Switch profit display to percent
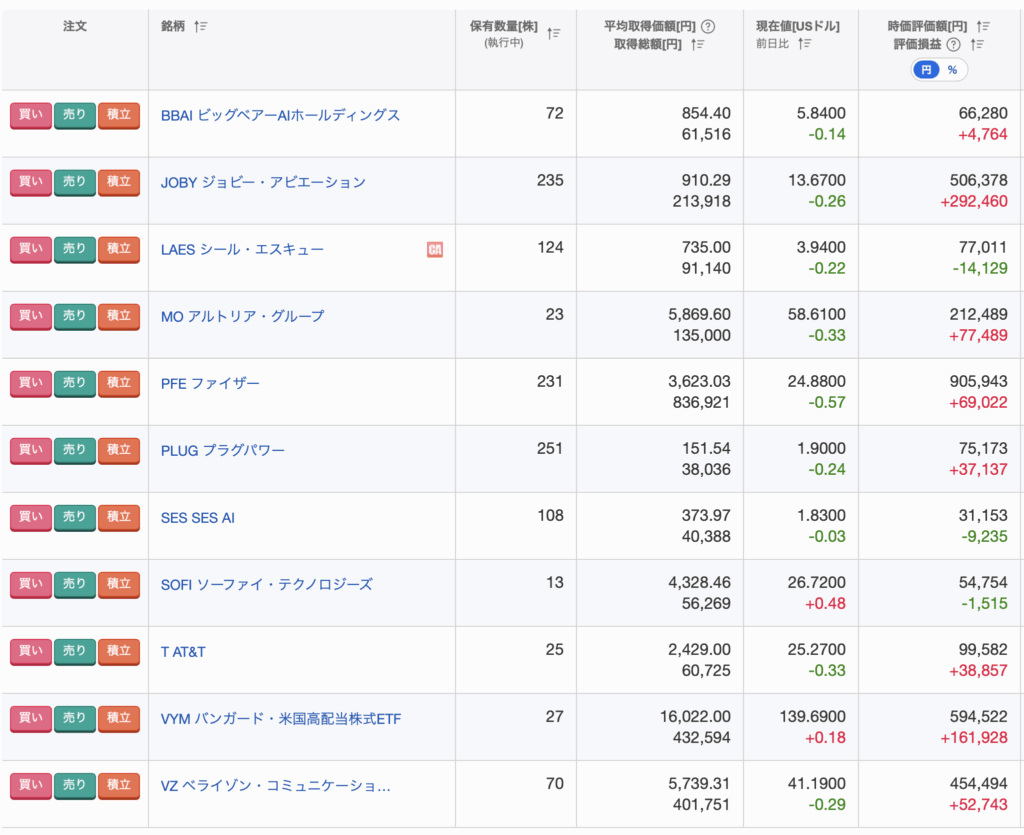This screenshot has height=835, width=1024. [952, 70]
